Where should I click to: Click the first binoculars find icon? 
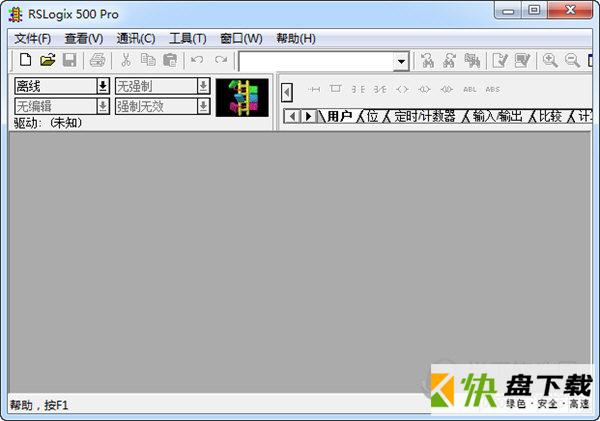coord(427,60)
